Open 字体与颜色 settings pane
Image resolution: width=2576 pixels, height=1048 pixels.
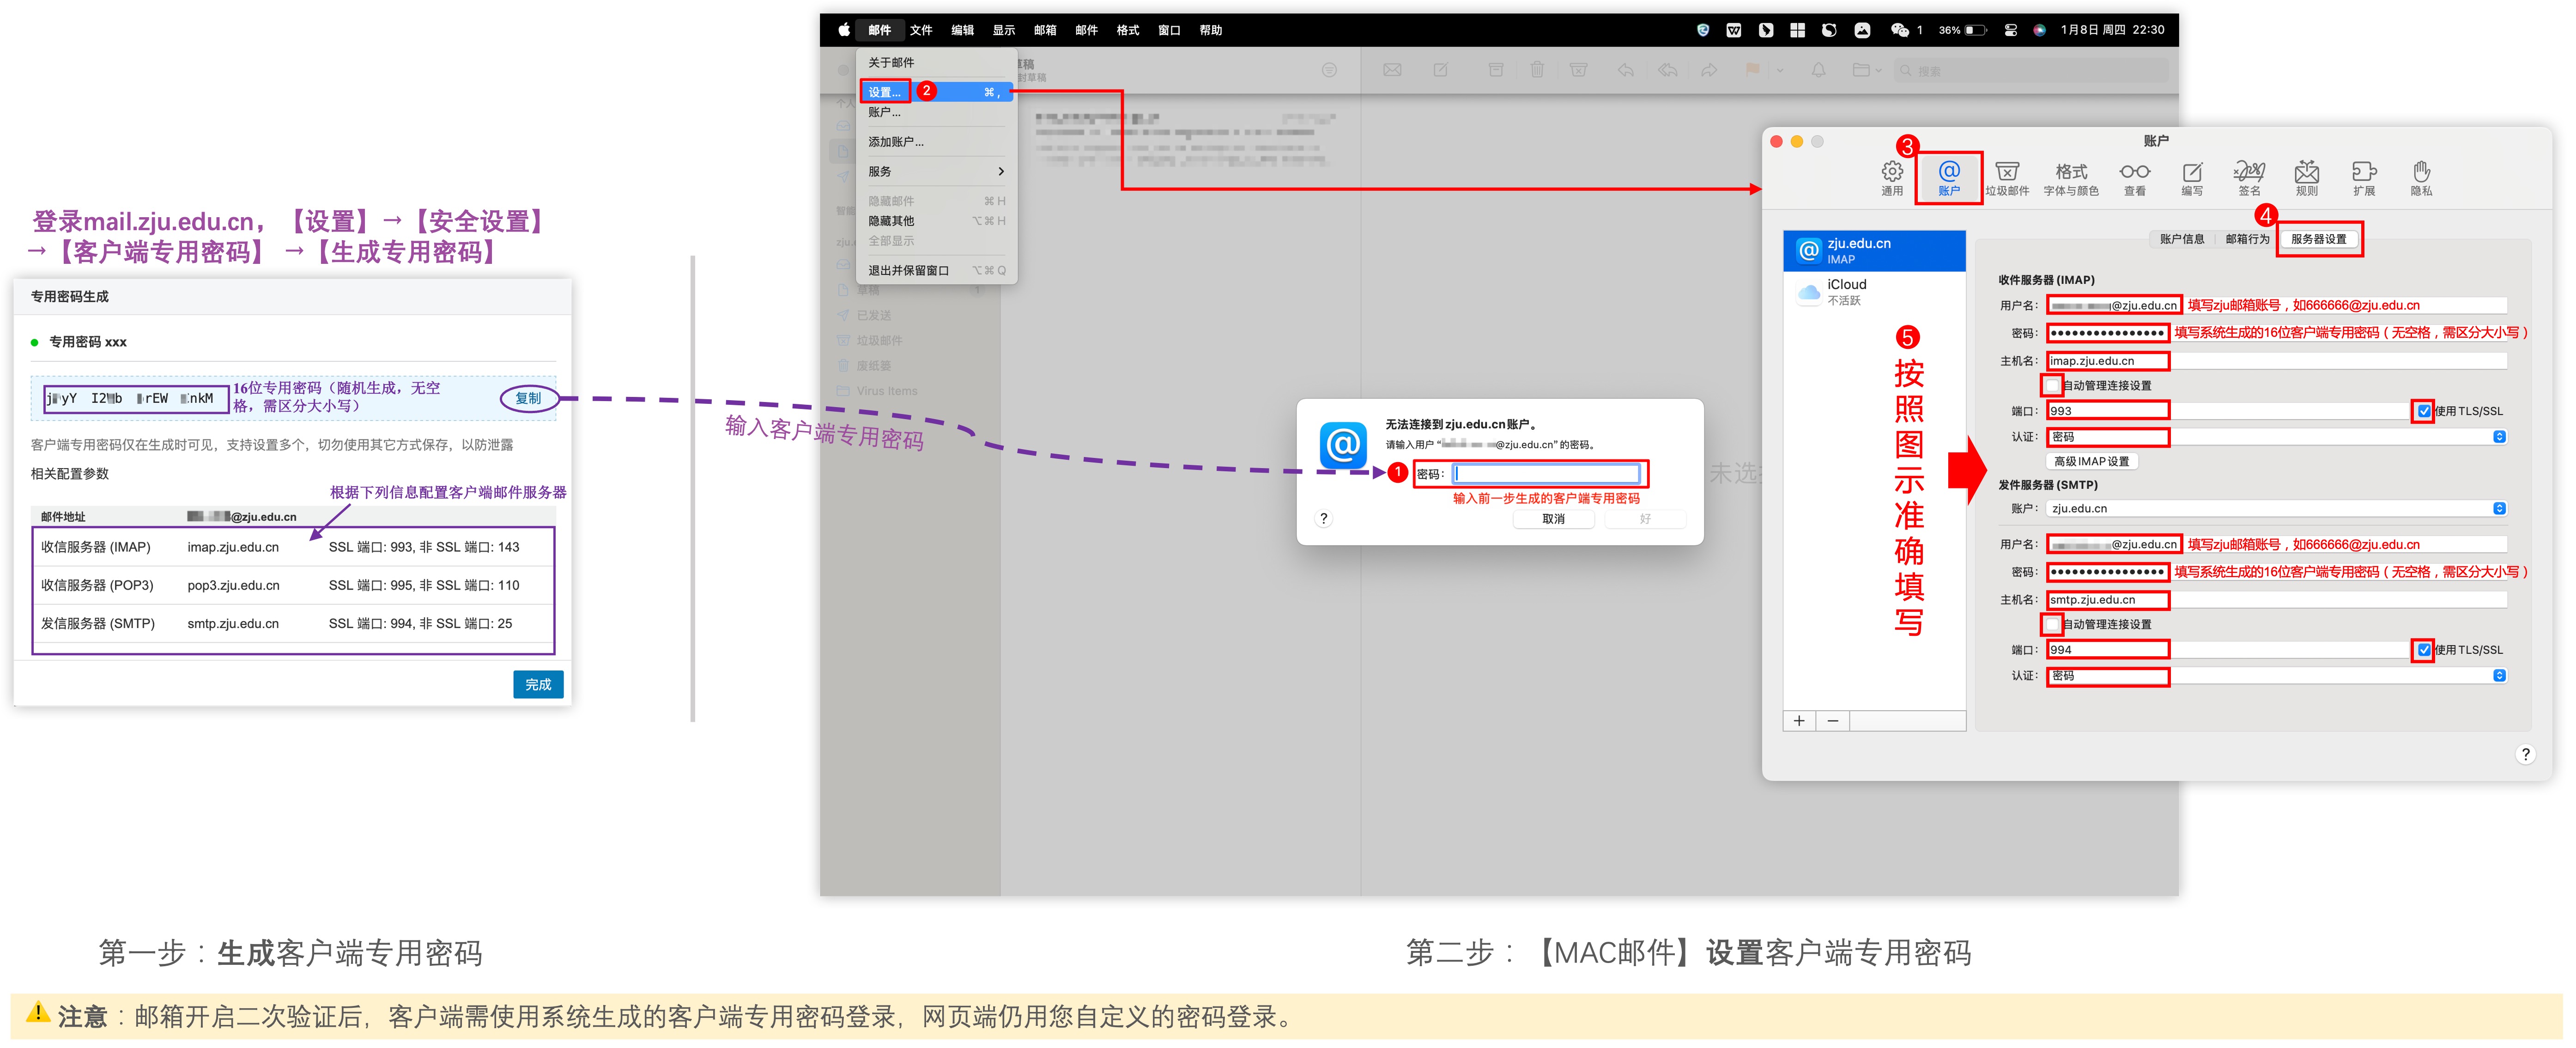[2071, 177]
